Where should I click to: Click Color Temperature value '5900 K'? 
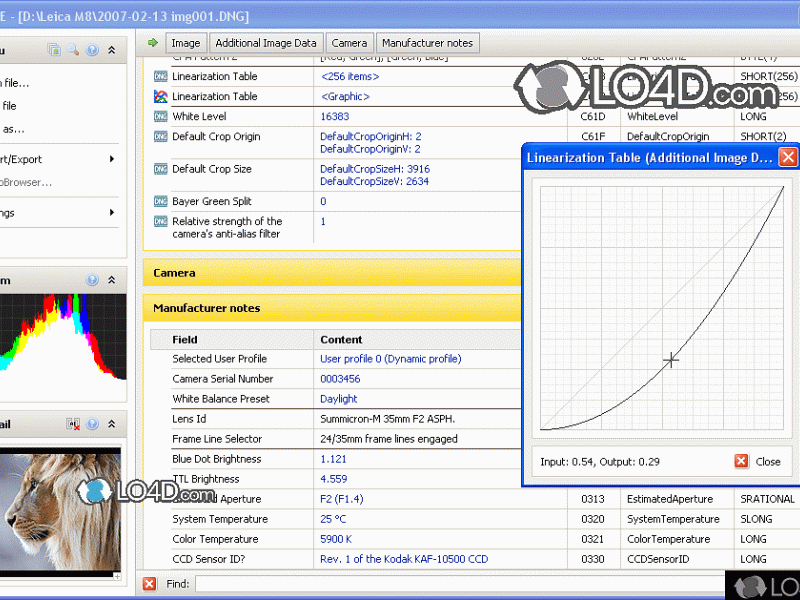(336, 539)
